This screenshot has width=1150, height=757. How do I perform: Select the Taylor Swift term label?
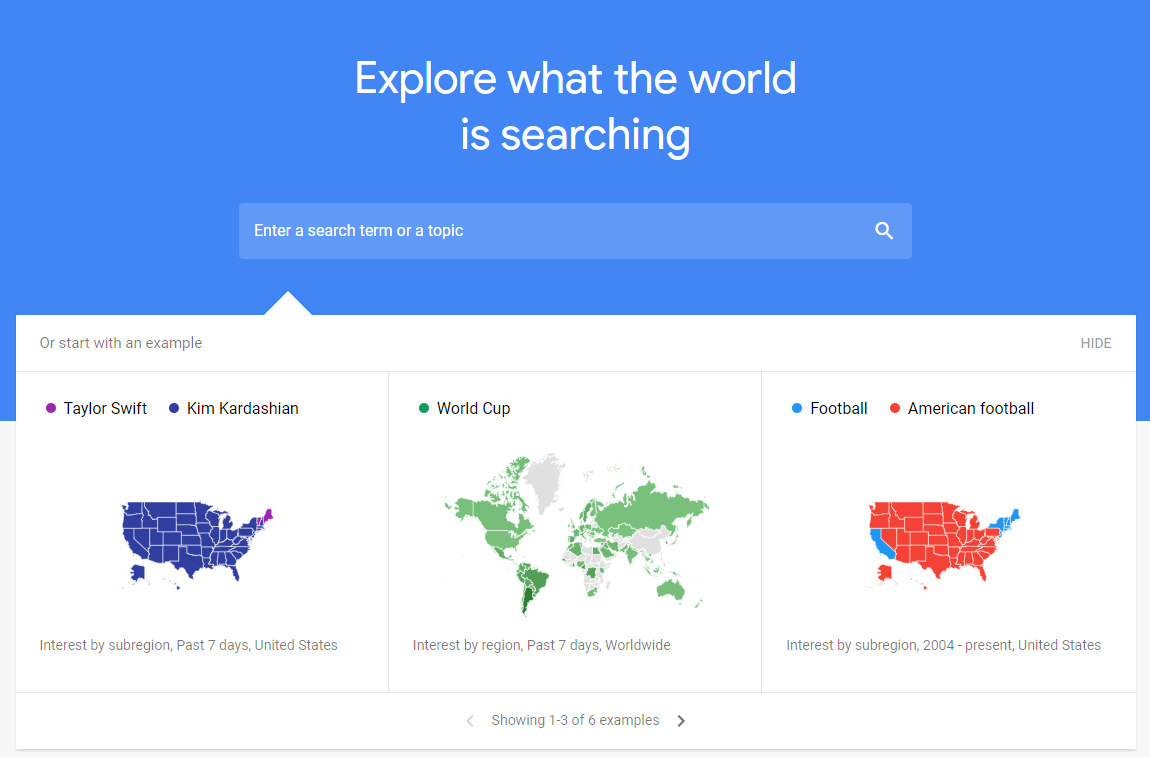(105, 409)
